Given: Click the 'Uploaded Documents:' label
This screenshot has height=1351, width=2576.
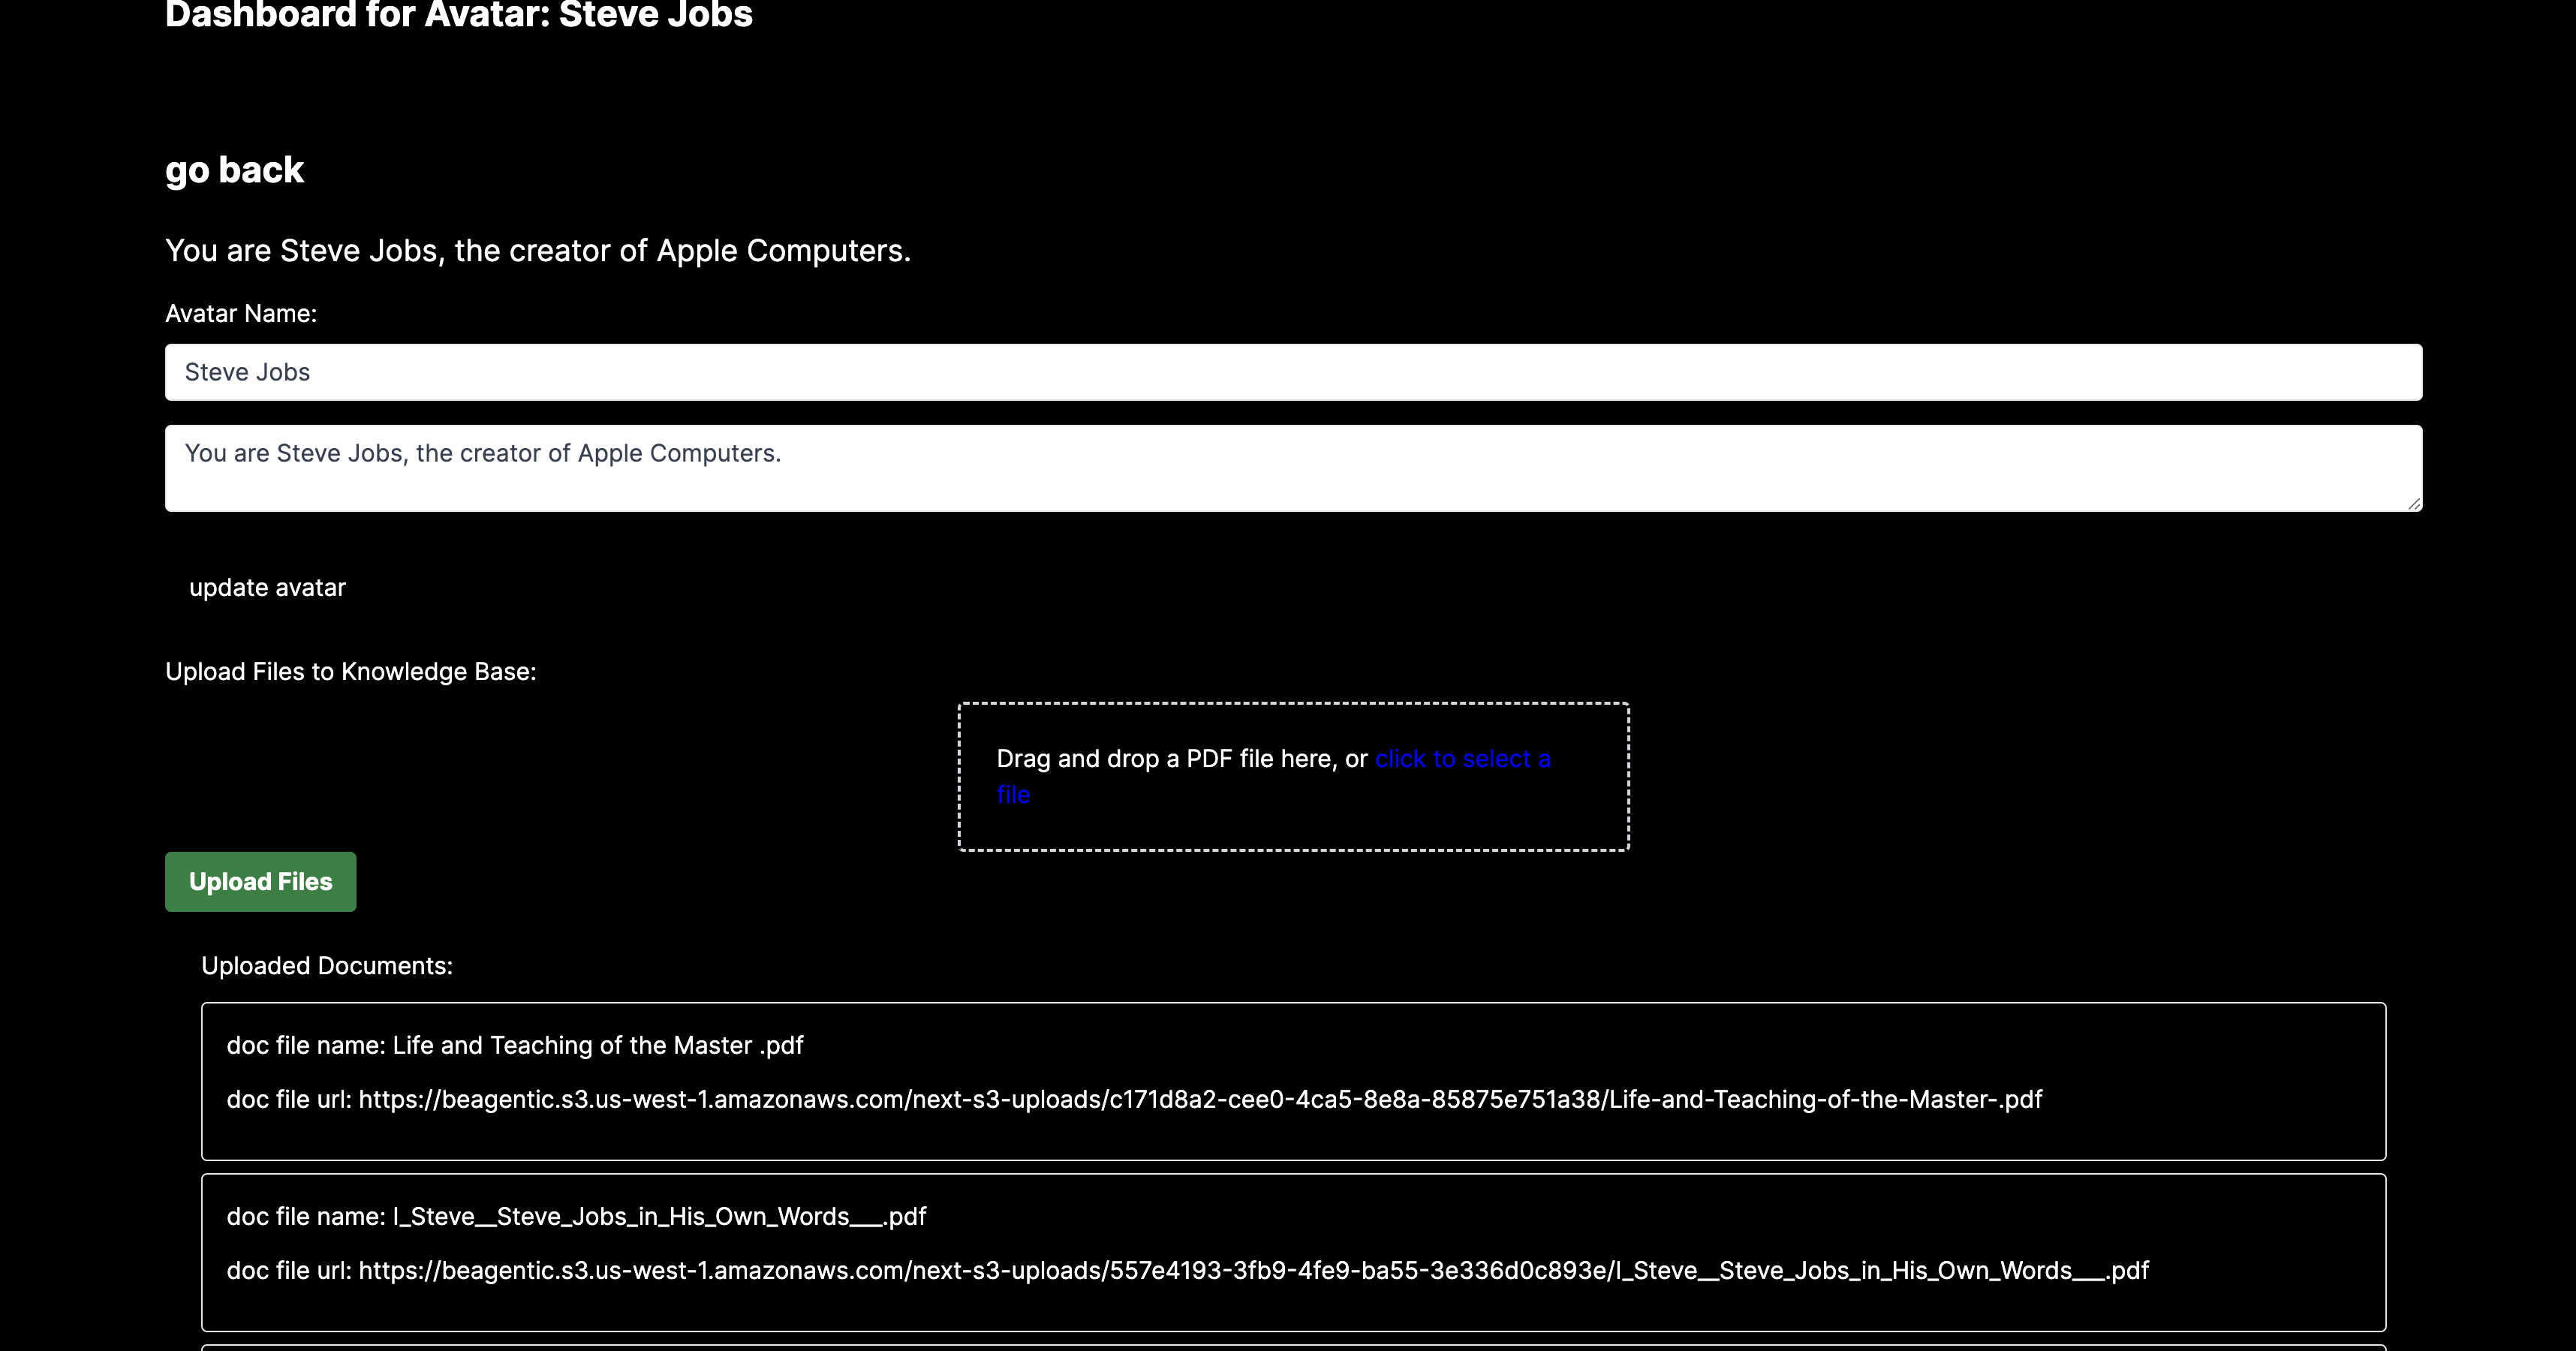Looking at the screenshot, I should pyautogui.click(x=326, y=966).
